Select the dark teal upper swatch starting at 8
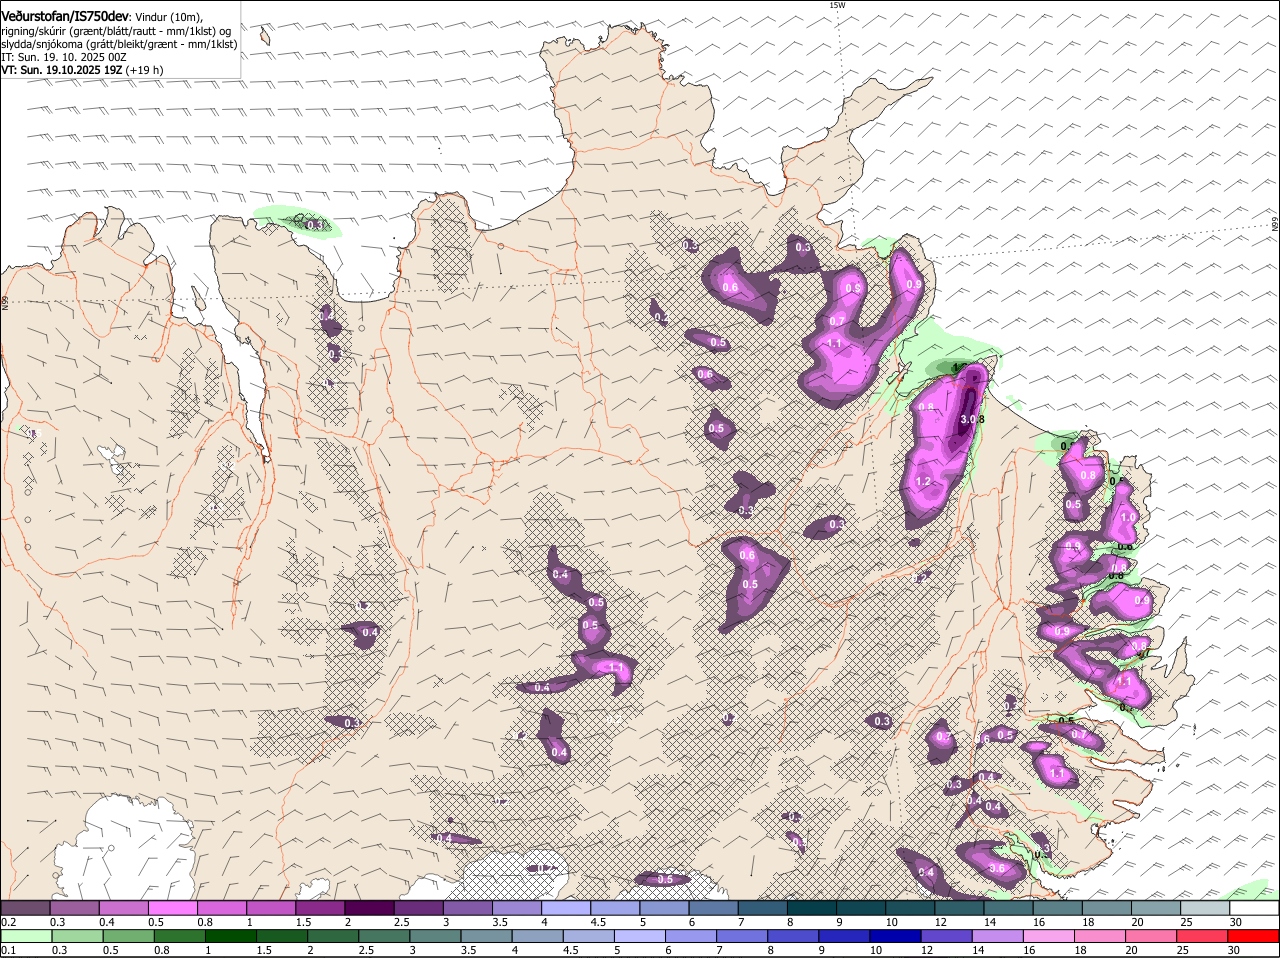The height and width of the screenshot is (958, 1280). coord(810,907)
